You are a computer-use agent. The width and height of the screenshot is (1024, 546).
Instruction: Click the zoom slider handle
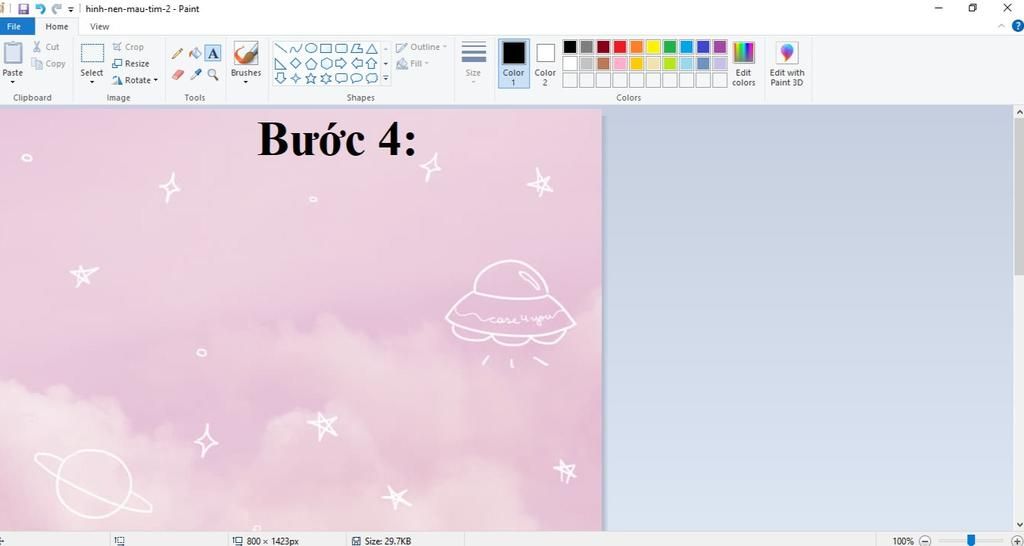coord(971,540)
